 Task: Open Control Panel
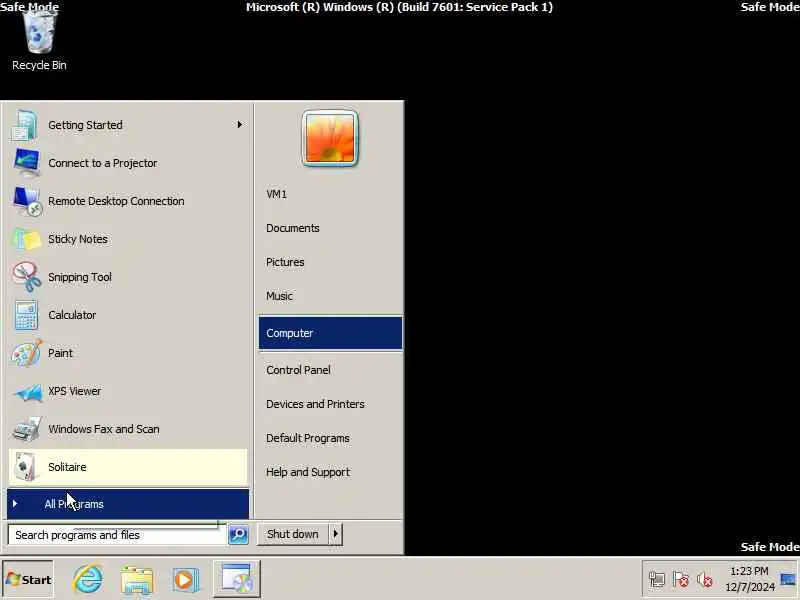(x=298, y=370)
